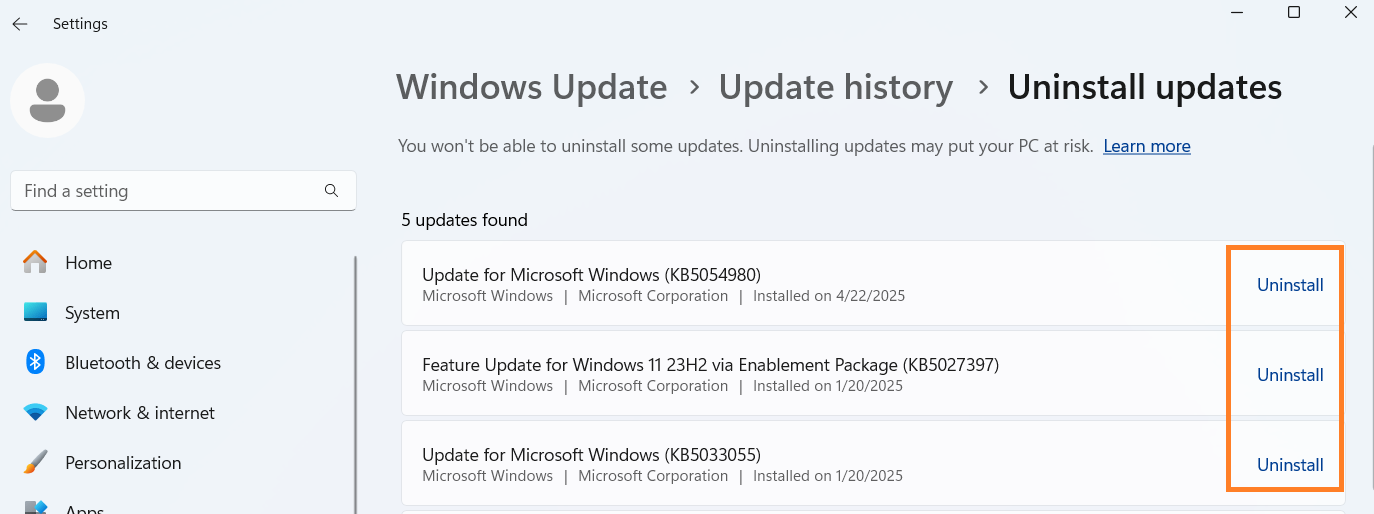1374x514 pixels.
Task: Click the user profile avatar
Action: [47, 100]
